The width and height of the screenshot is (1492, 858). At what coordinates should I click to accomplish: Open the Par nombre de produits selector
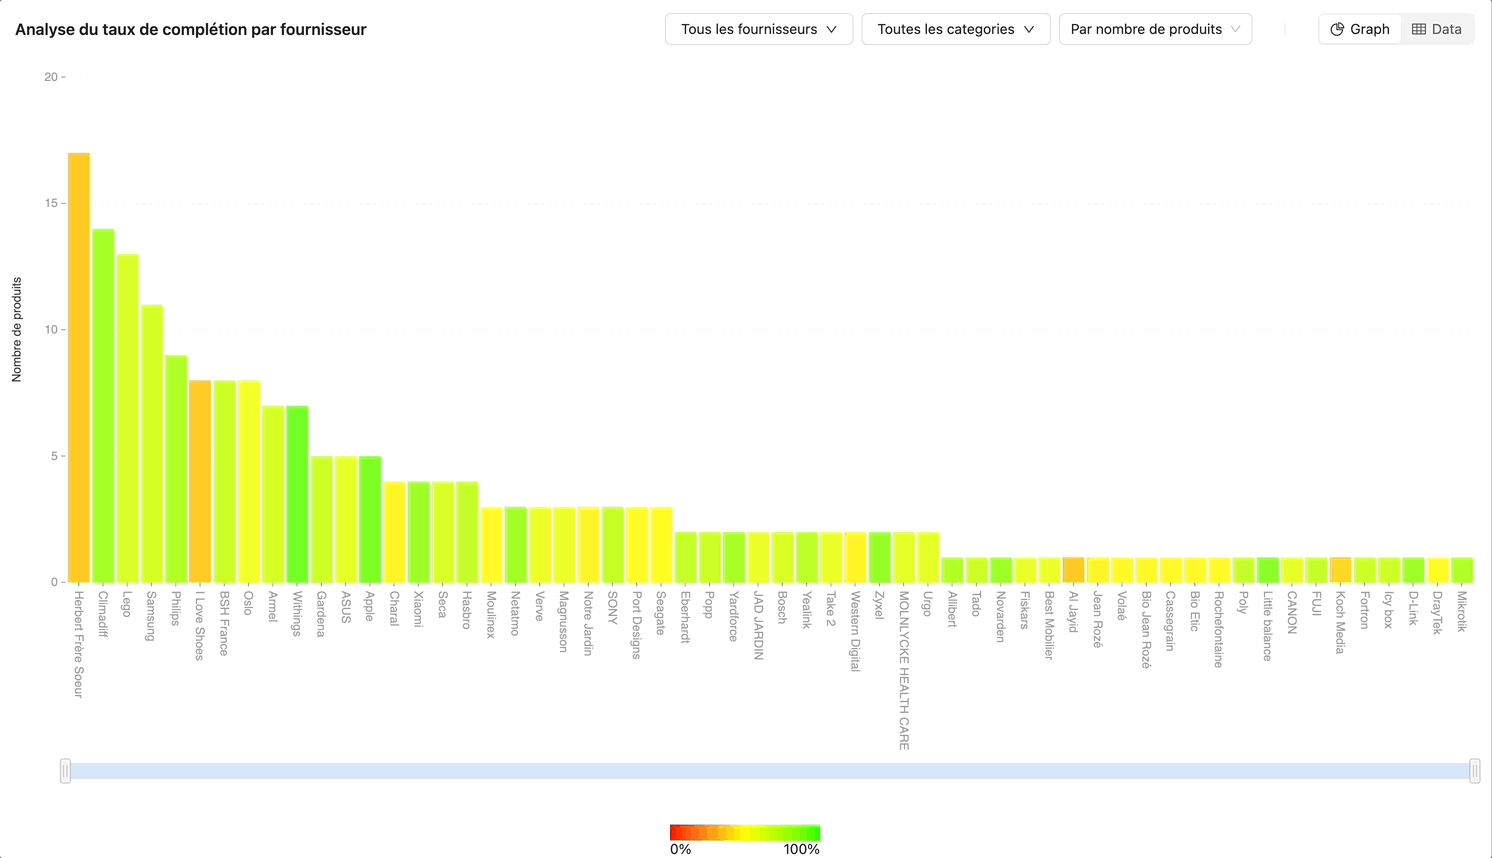[1154, 29]
